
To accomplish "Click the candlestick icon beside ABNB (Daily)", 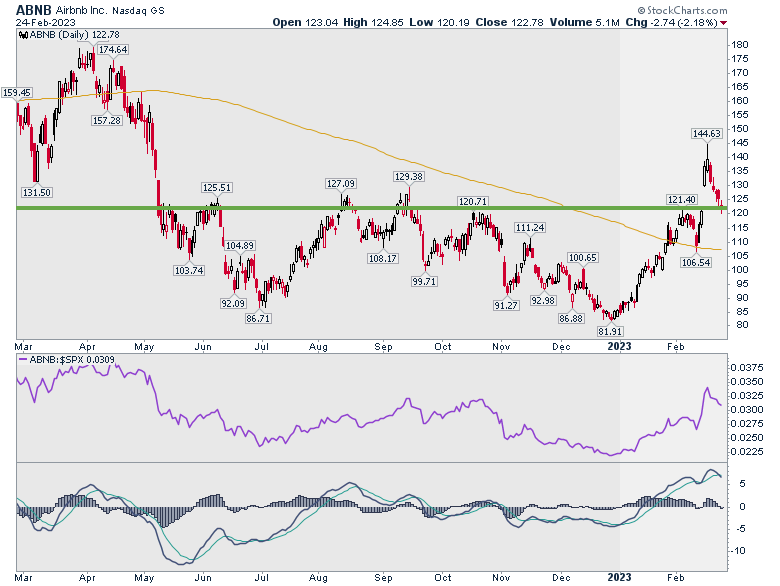I will (23, 35).
